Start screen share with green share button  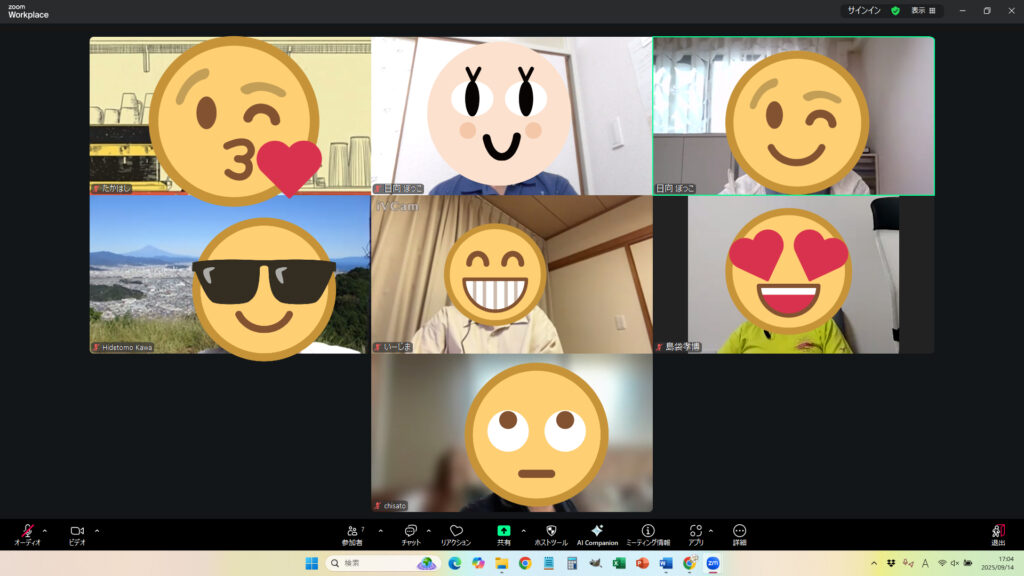(x=504, y=531)
